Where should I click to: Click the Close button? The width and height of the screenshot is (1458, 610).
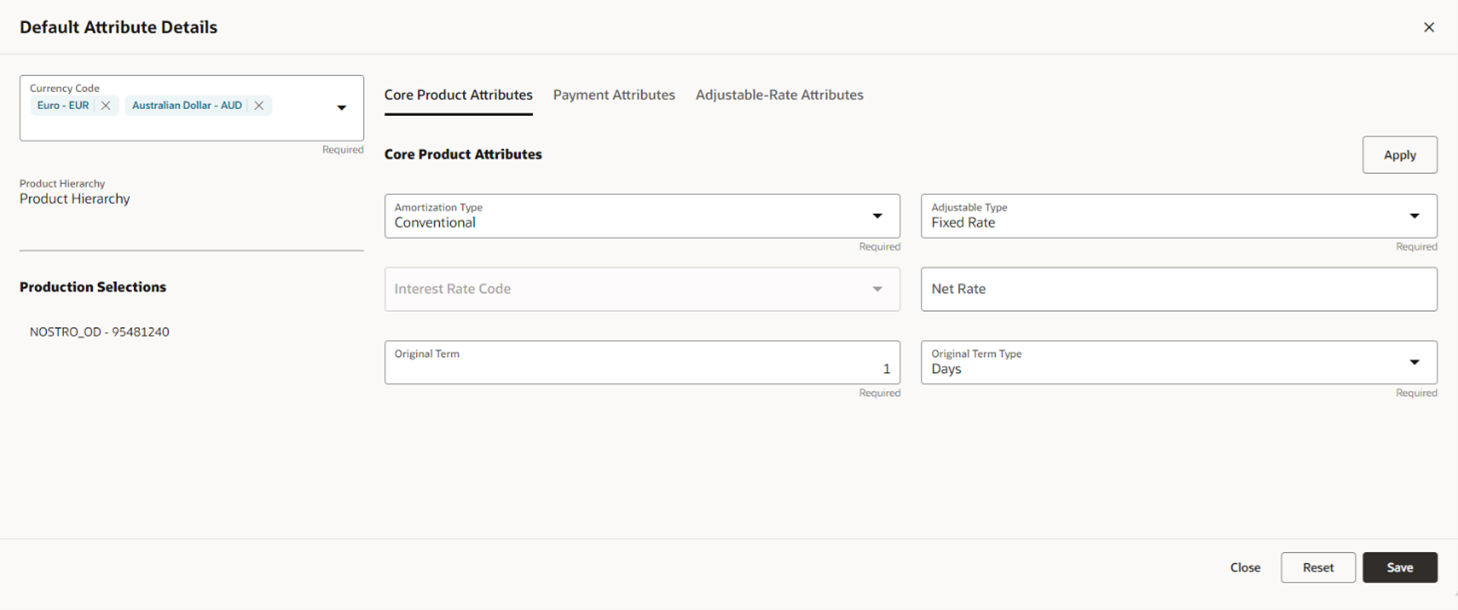(1244, 567)
